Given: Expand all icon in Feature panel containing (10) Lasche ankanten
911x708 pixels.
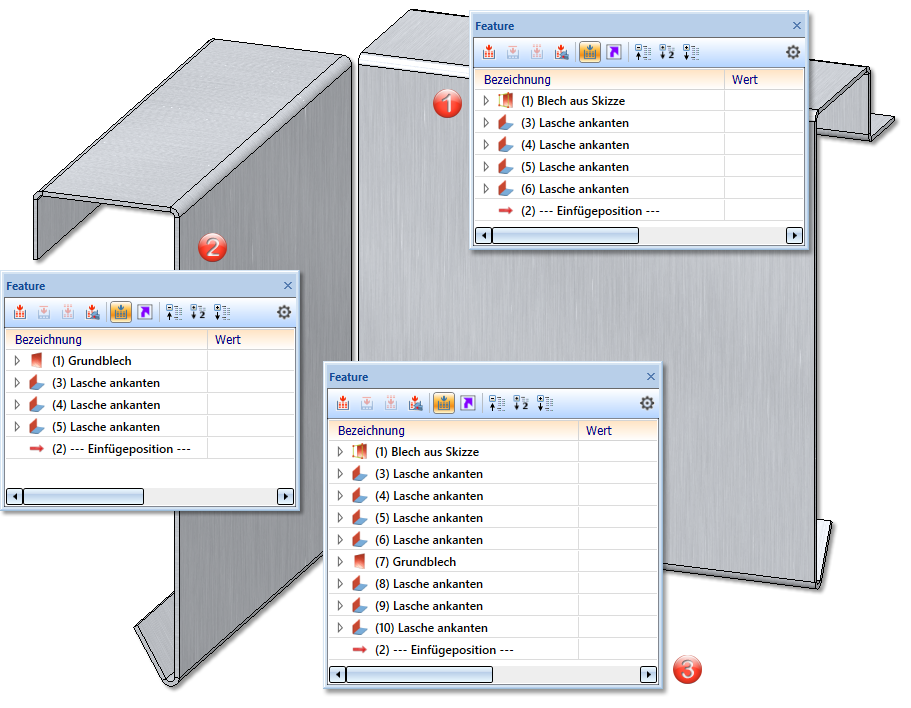Looking at the screenshot, I should pos(545,403).
